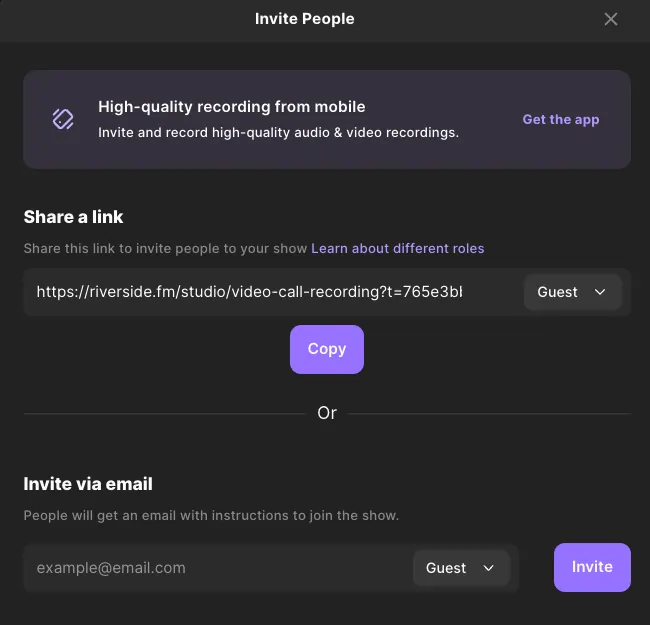Image resolution: width=650 pixels, height=625 pixels.
Task: Click the "Or" divider label
Action: pyautogui.click(x=327, y=413)
